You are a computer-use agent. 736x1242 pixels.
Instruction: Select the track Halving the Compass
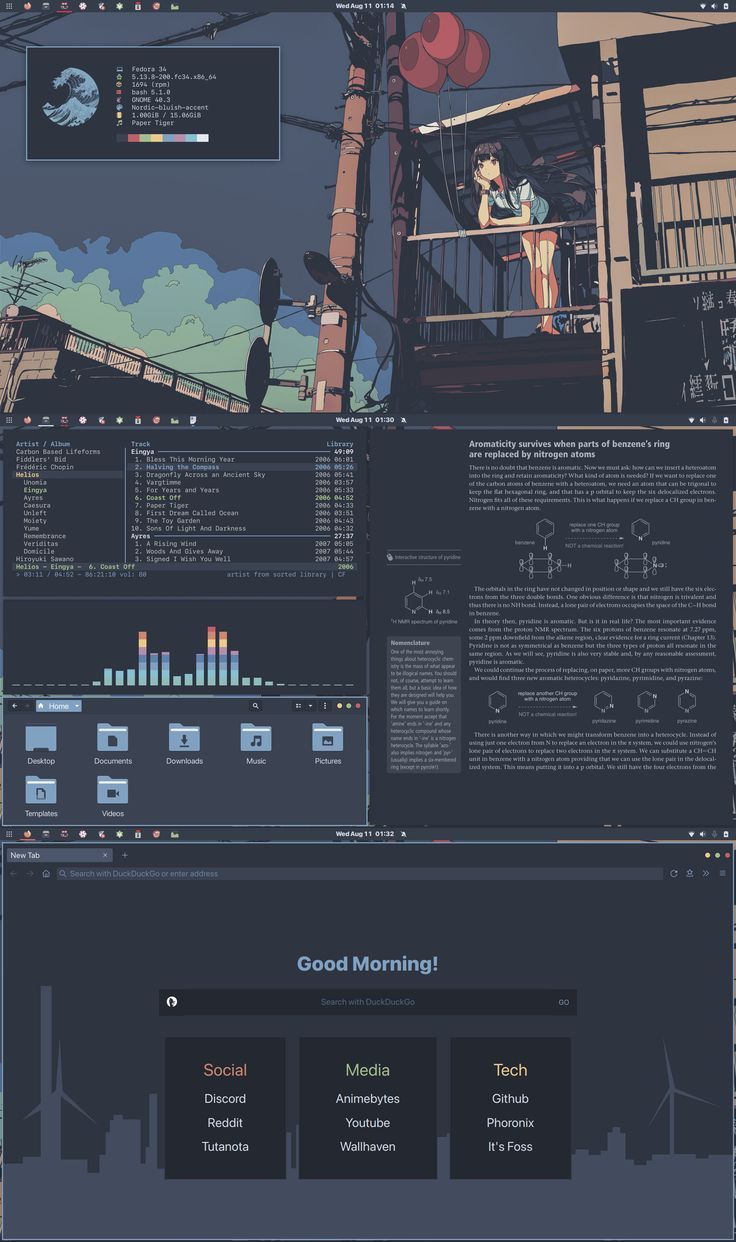(182, 467)
